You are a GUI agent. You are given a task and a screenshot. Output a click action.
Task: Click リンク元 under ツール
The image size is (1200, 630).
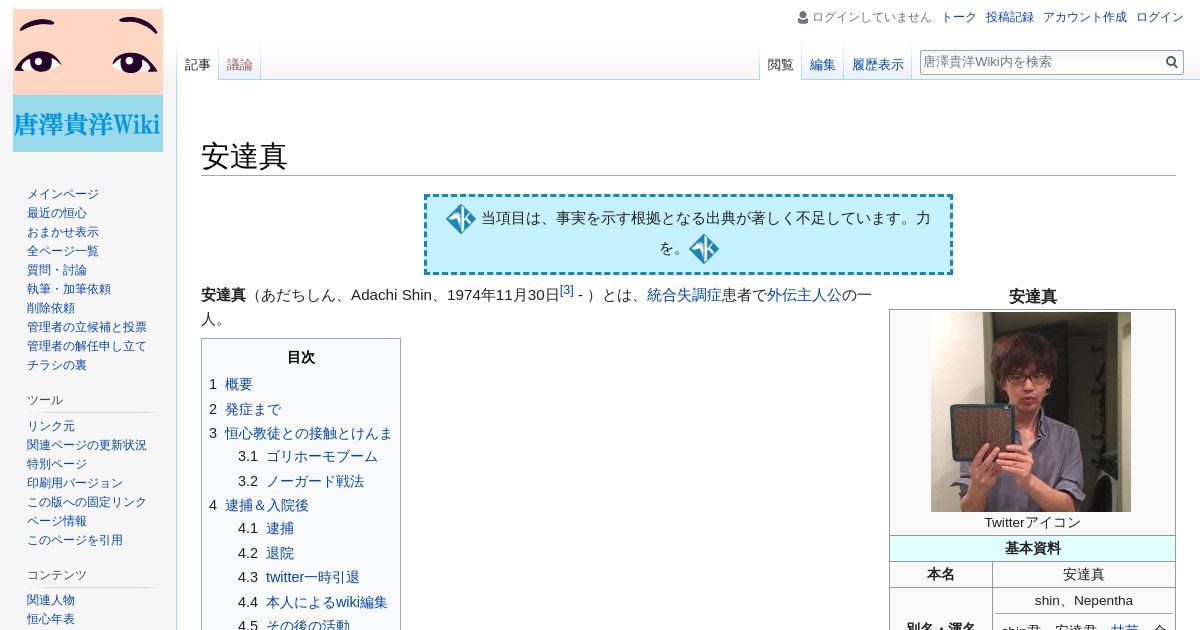51,426
